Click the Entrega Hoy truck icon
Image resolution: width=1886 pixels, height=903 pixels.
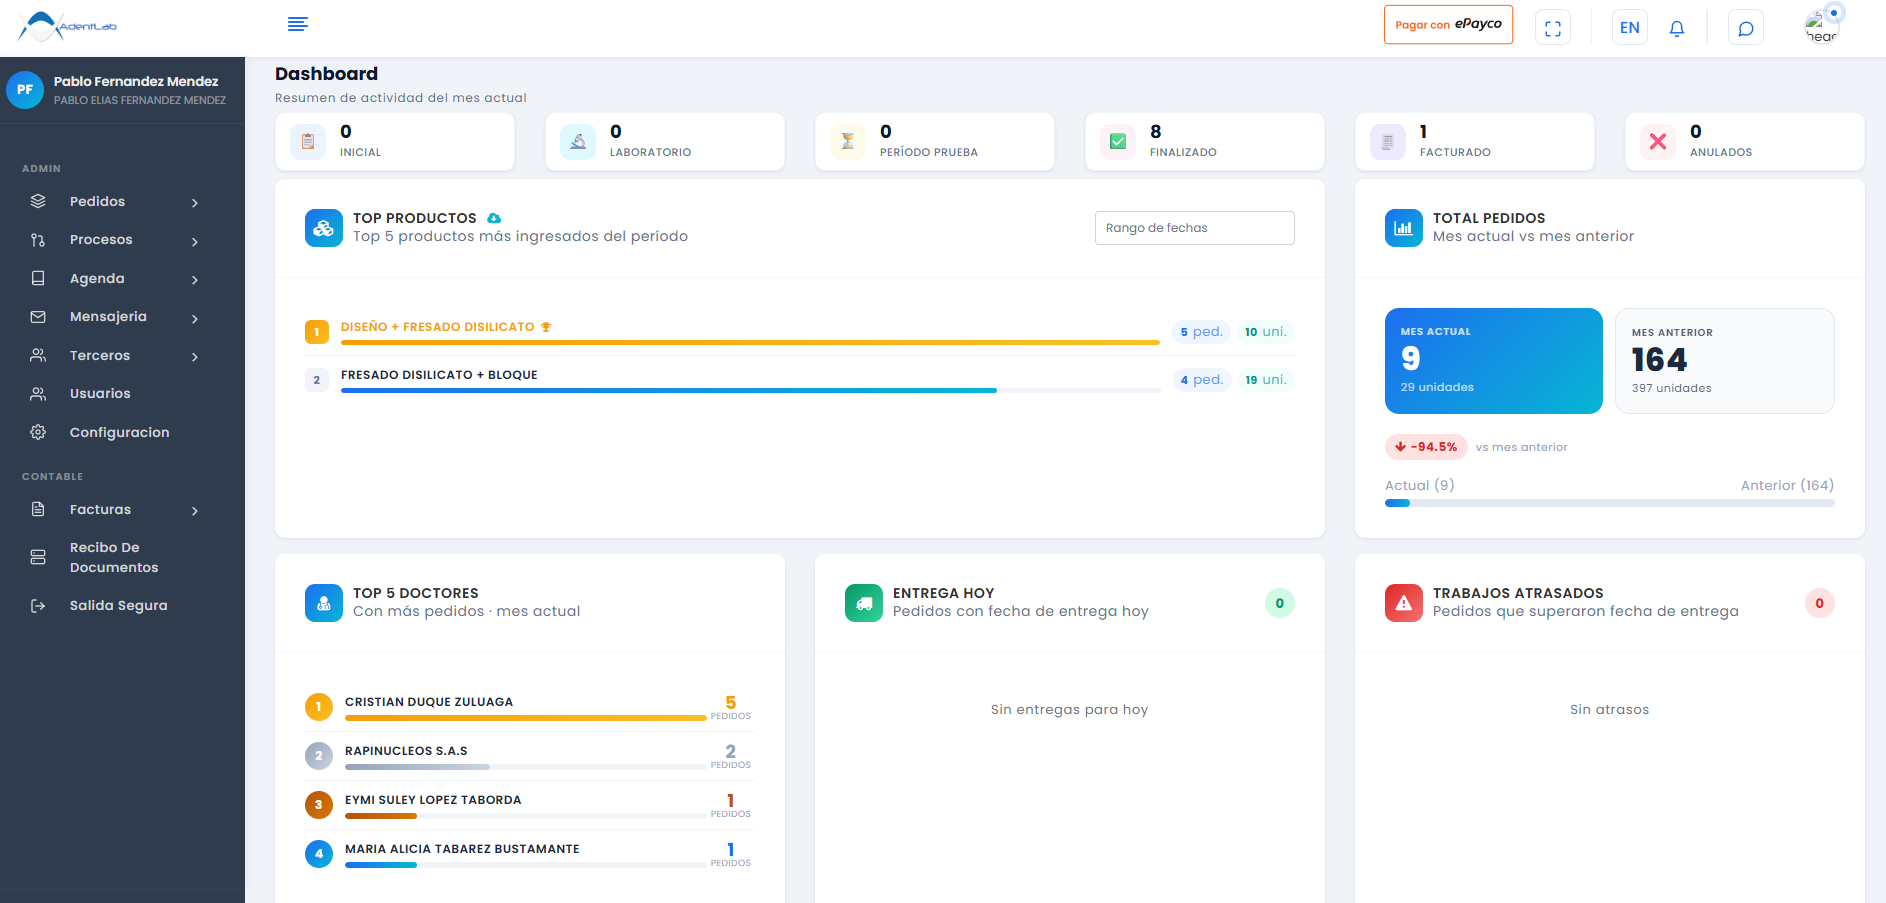(864, 603)
